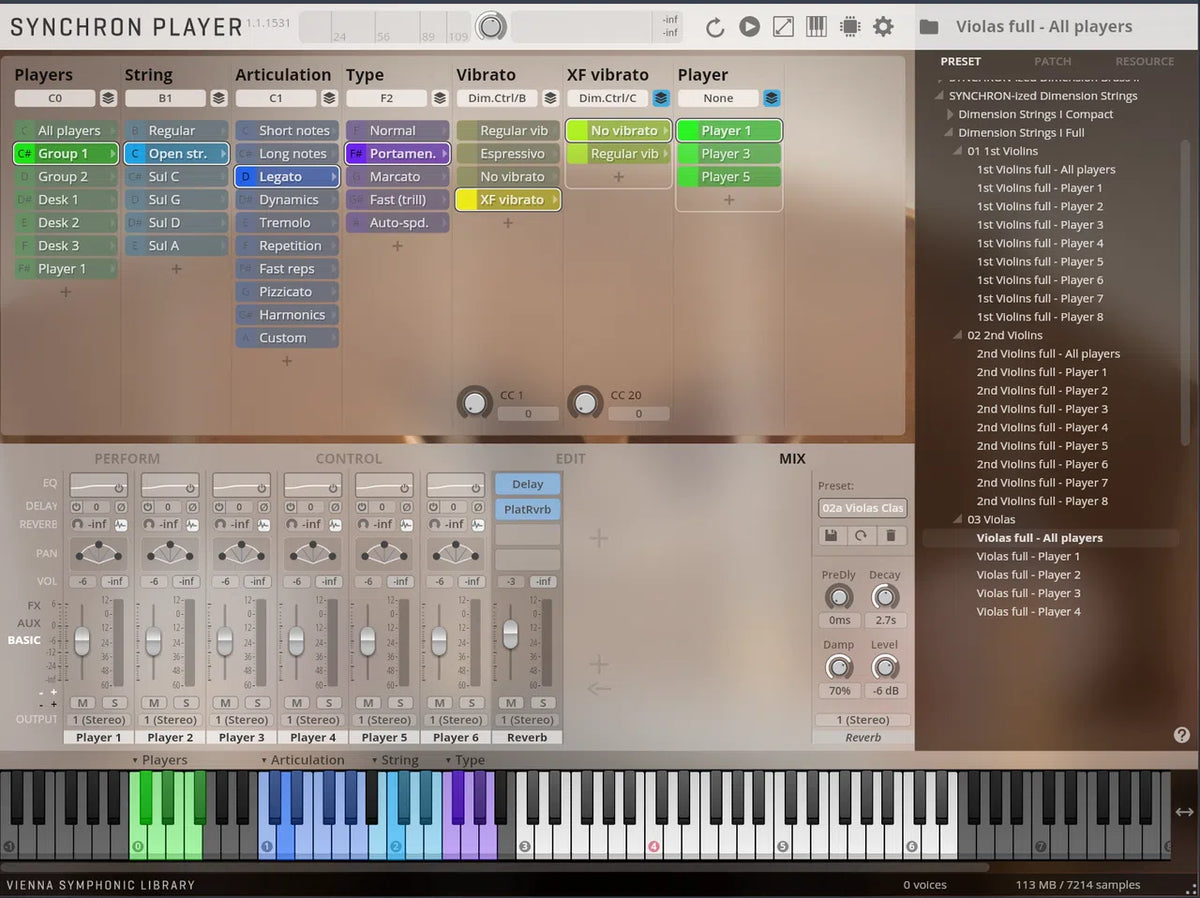The height and width of the screenshot is (898, 1200).
Task: Save the mixer preset using the floppy disk icon
Action: pyautogui.click(x=830, y=536)
